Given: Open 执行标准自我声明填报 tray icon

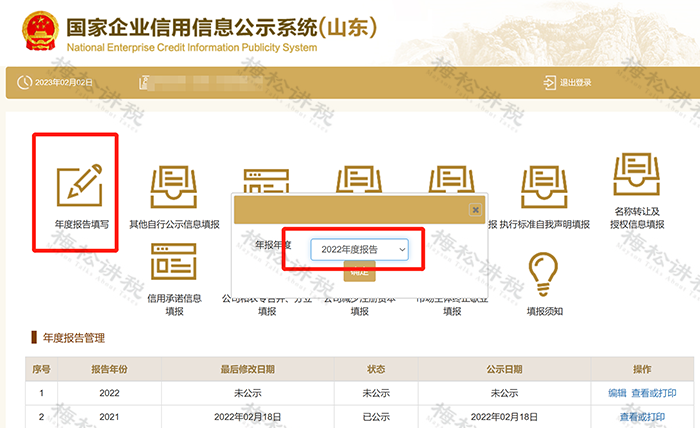Looking at the screenshot, I should [544, 187].
